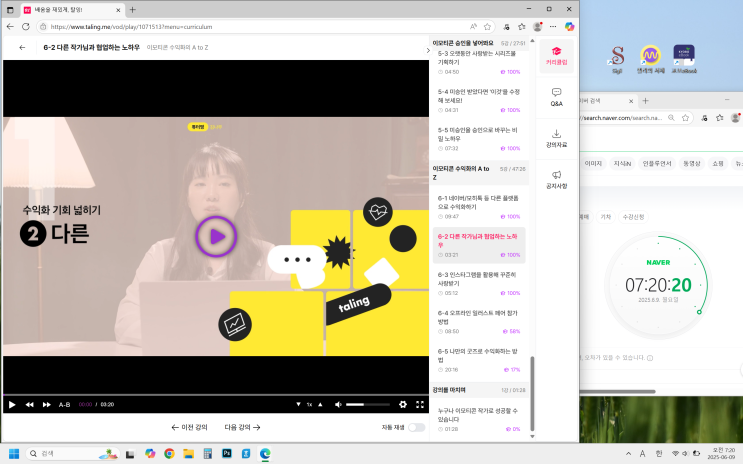Decrease playback speed with the down triangle
Image resolution: width=743 pixels, height=464 pixels.
pos(298,404)
